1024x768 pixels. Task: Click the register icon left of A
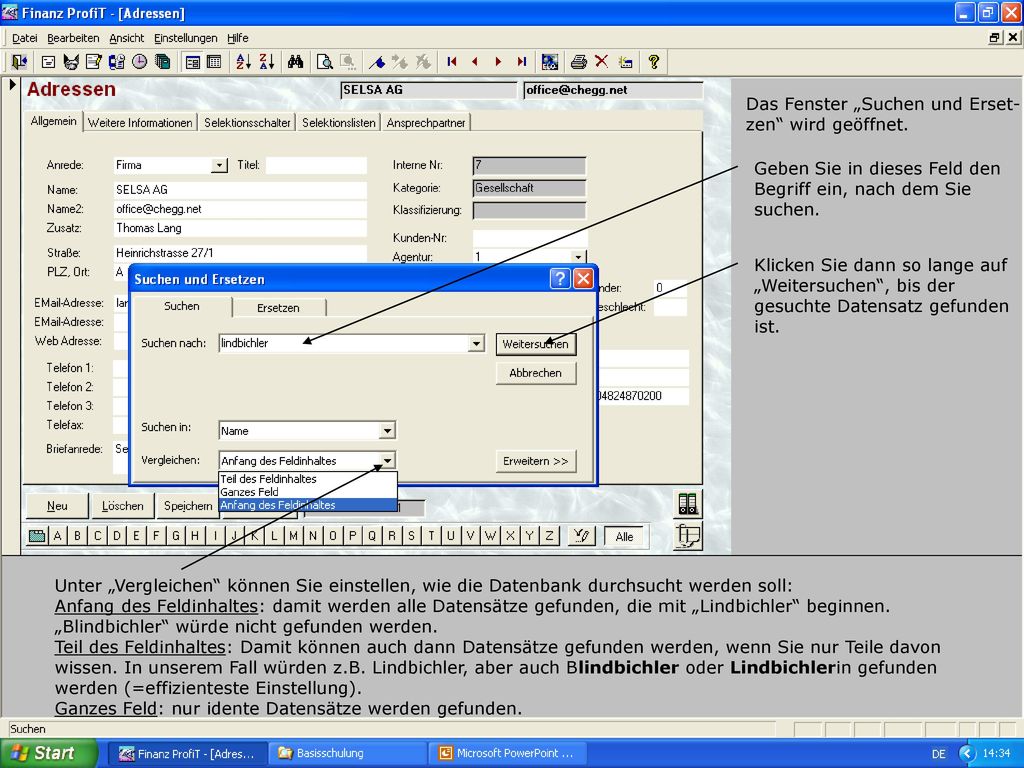37,536
